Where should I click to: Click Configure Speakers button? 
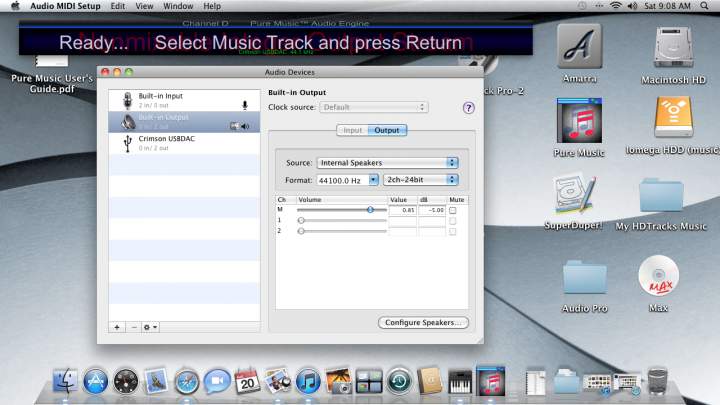tap(423, 322)
